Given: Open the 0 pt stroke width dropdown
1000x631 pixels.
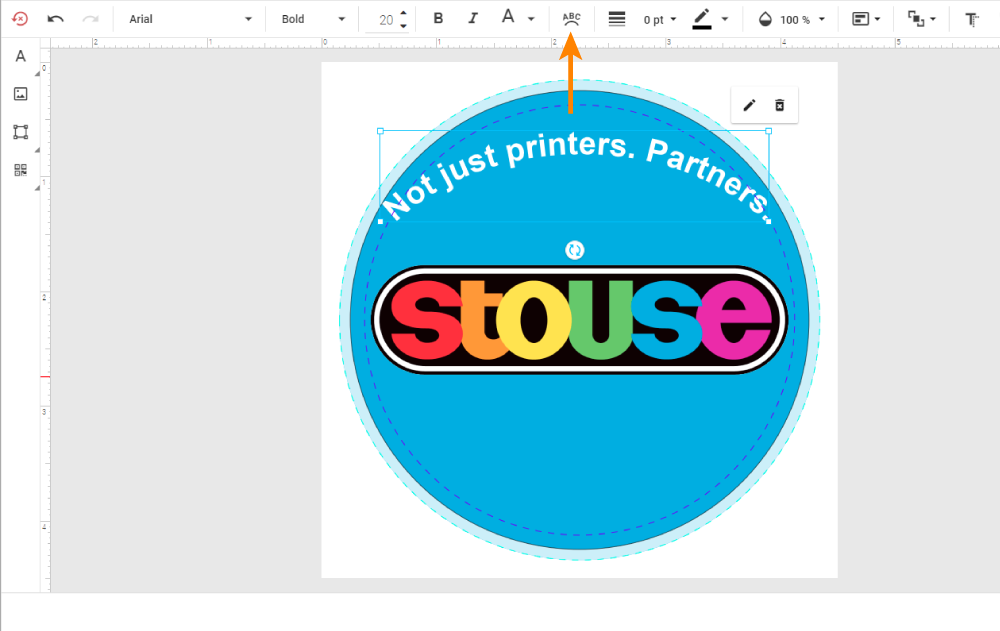Looking at the screenshot, I should pos(660,20).
